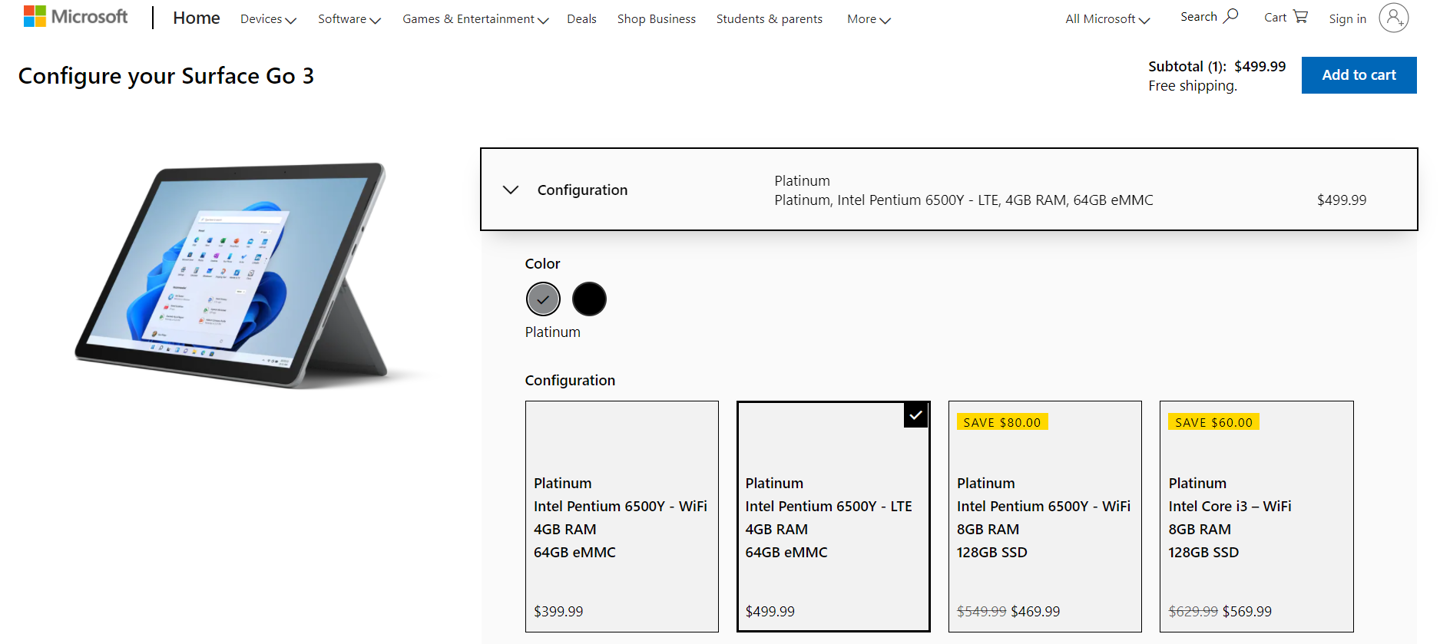This screenshot has height=644, width=1440.
Task: Open the Software dropdown menu
Action: point(349,19)
